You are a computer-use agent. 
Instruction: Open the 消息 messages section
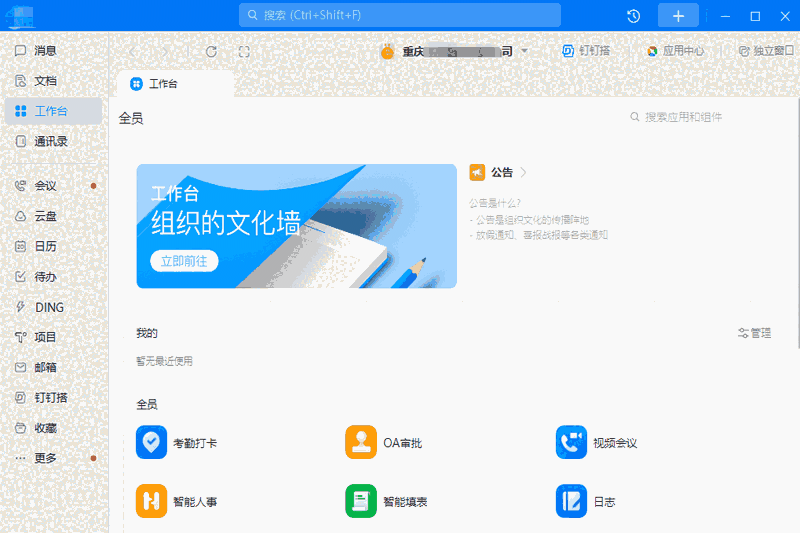coord(45,50)
